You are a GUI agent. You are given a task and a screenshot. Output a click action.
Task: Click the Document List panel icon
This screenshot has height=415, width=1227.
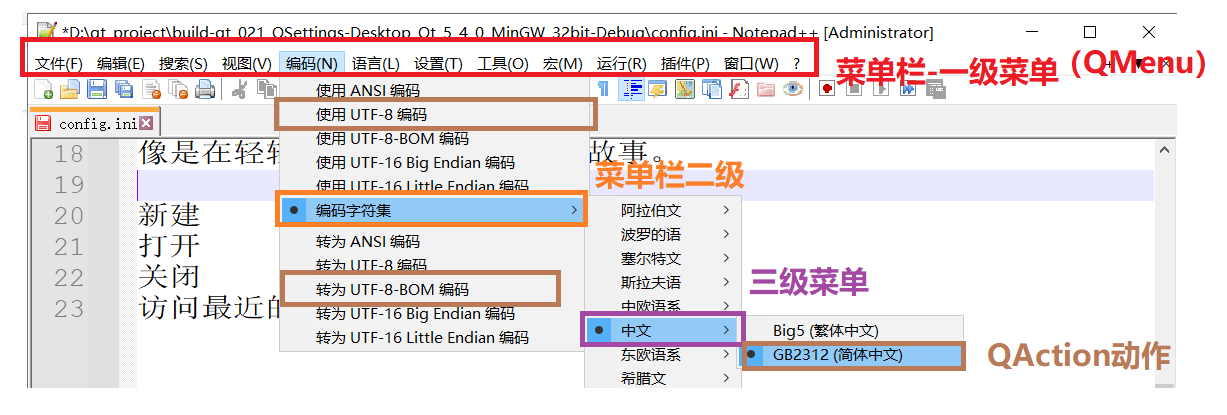(712, 89)
